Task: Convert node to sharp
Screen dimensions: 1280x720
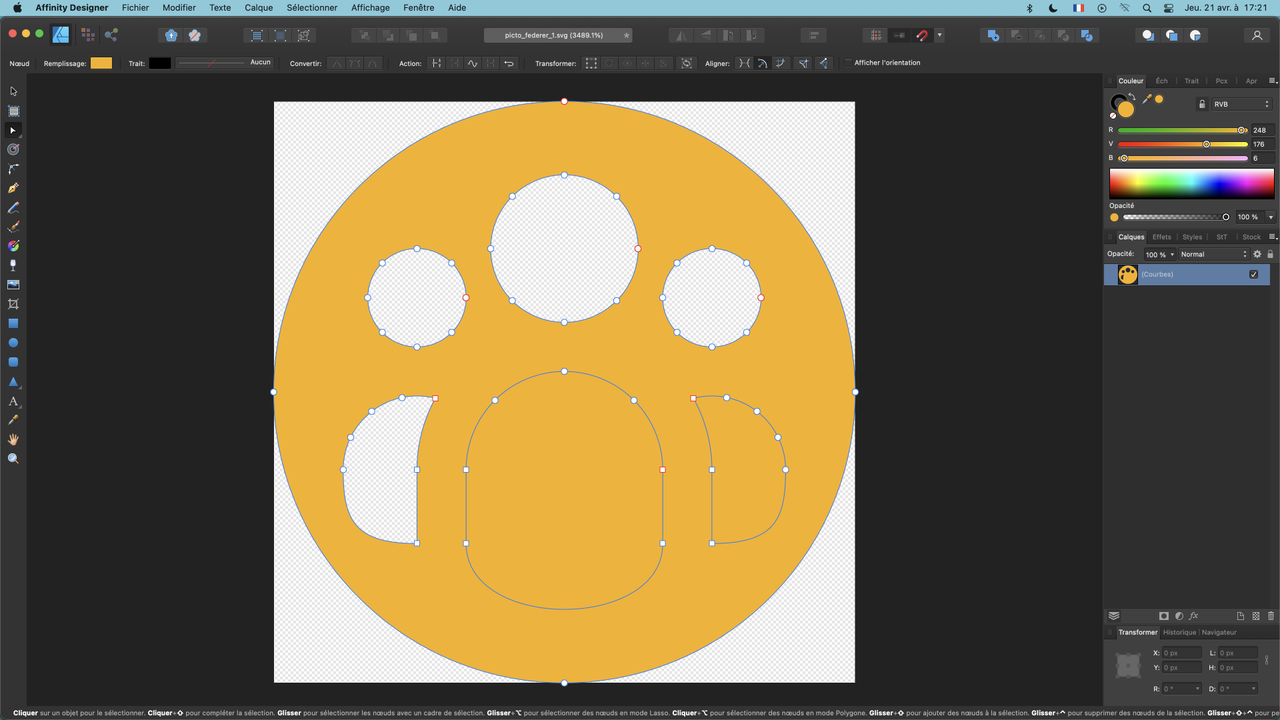Action: tap(337, 63)
